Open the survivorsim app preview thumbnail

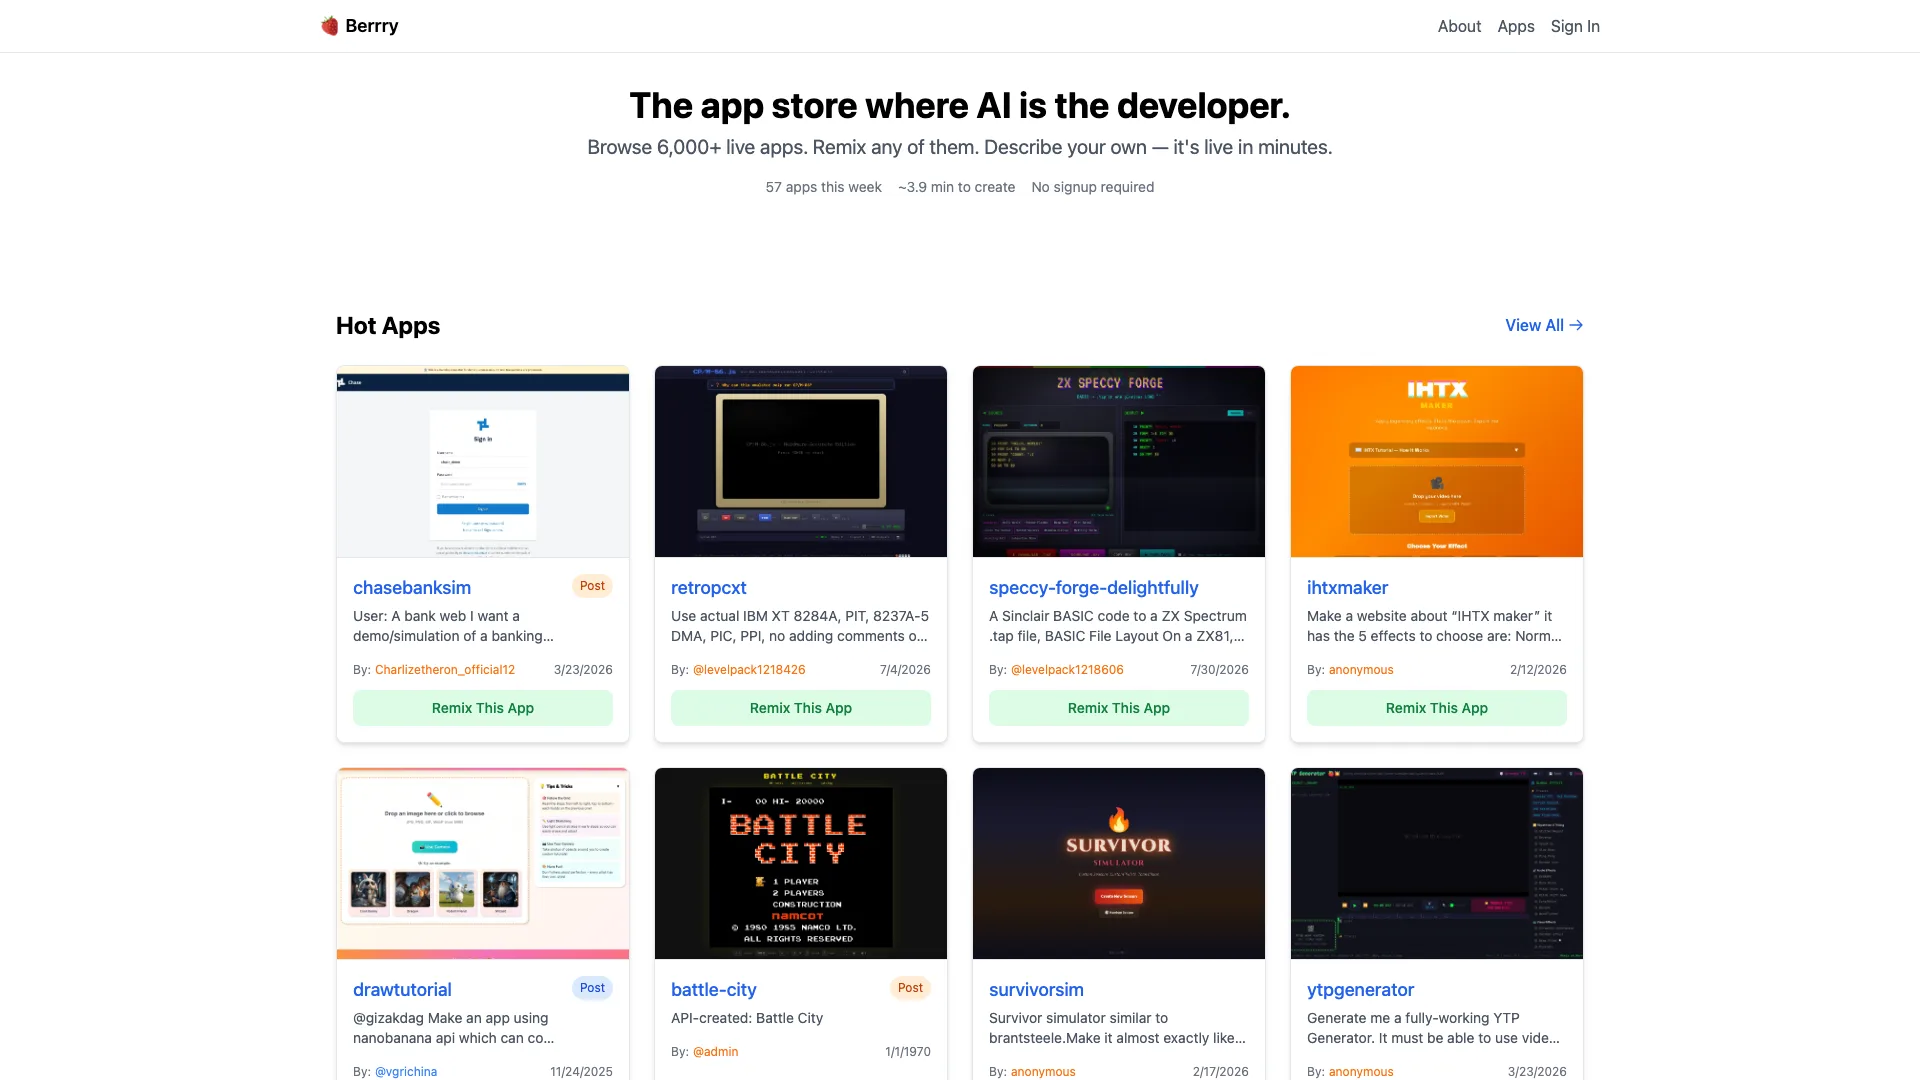1119,863
